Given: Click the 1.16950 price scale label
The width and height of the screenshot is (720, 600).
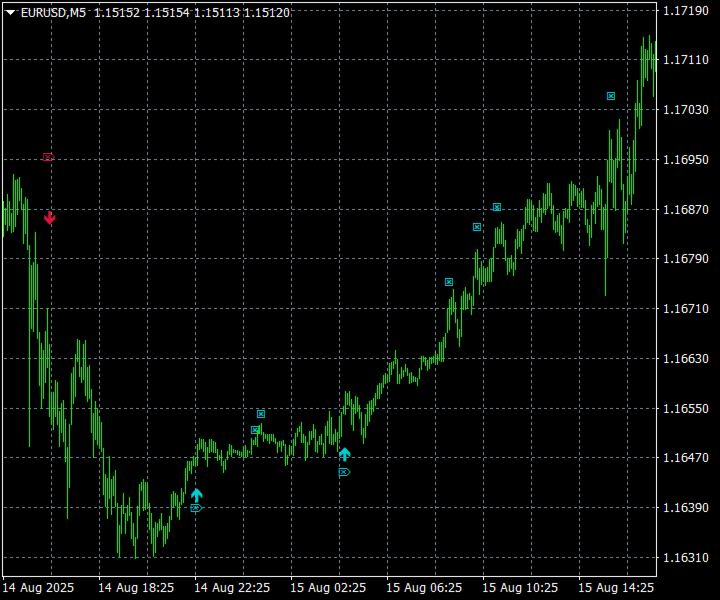Looking at the screenshot, I should (x=686, y=160).
